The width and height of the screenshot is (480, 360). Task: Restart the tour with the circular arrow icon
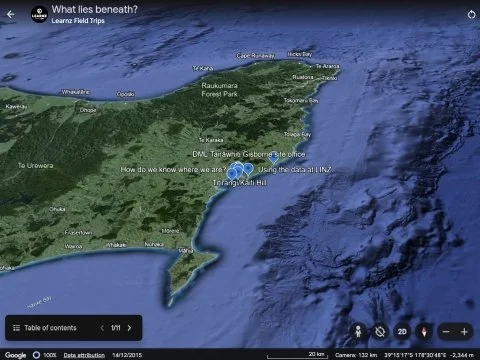click(471, 15)
